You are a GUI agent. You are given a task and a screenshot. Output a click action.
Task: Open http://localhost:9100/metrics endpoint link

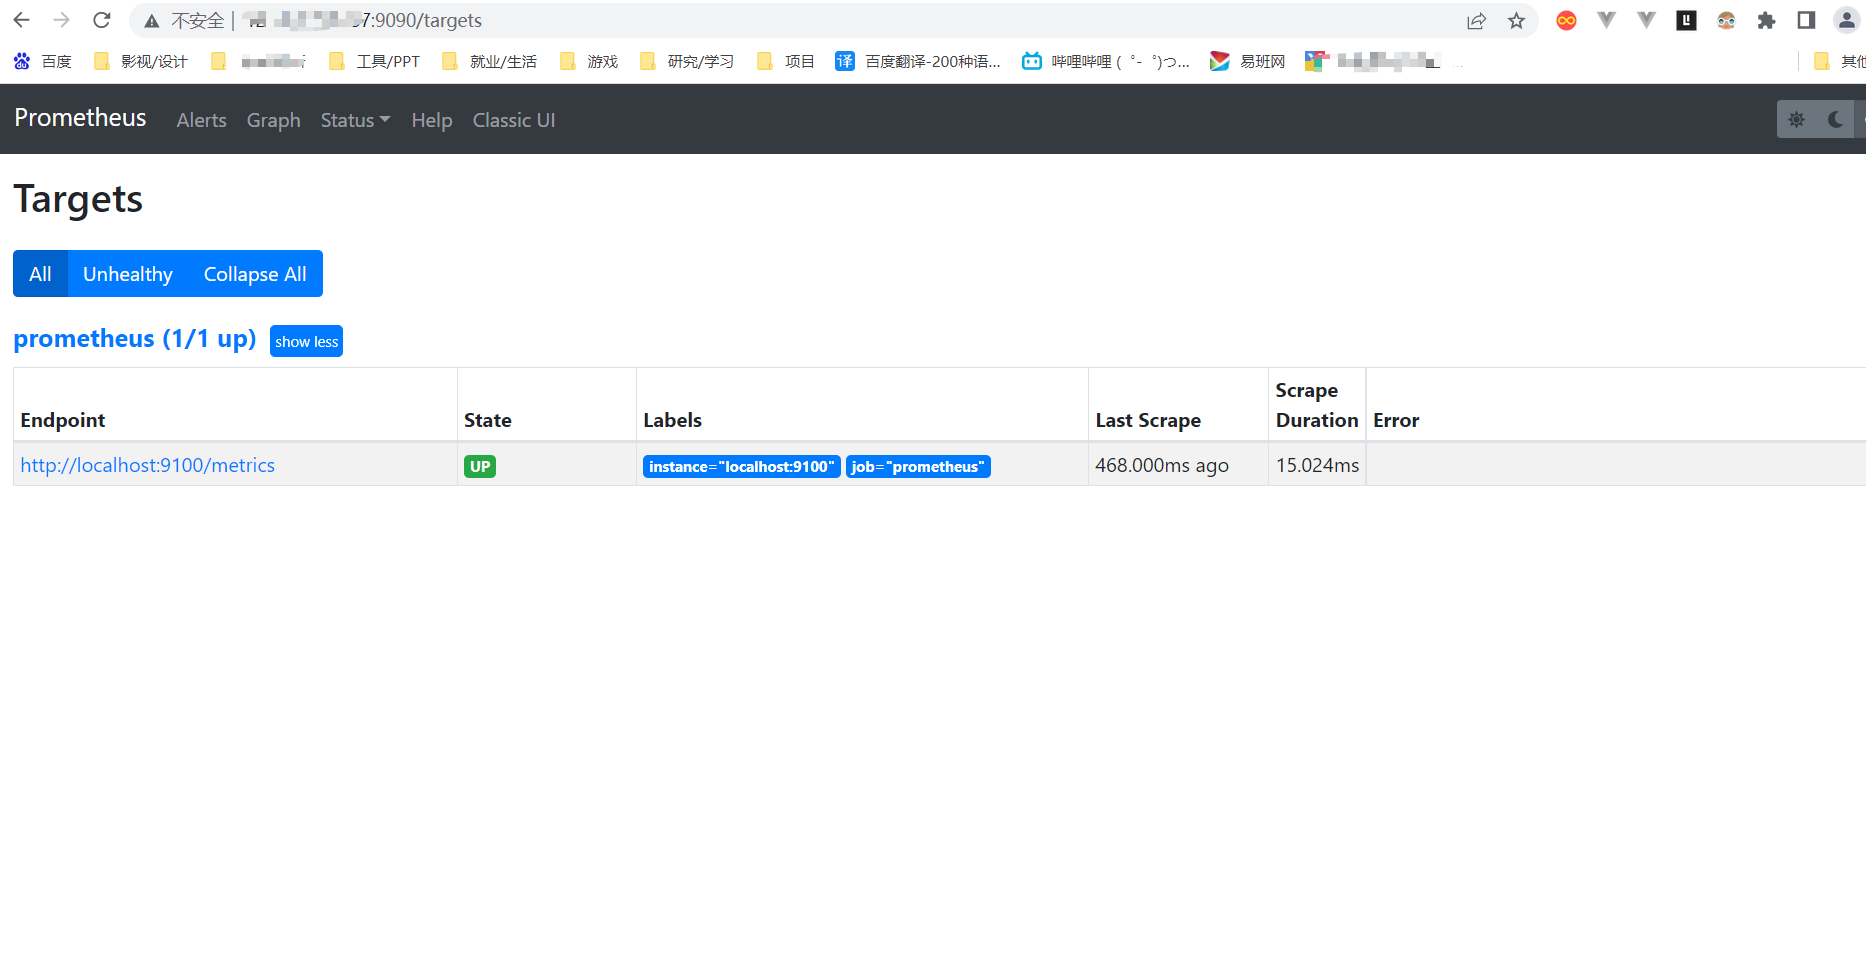148,465
